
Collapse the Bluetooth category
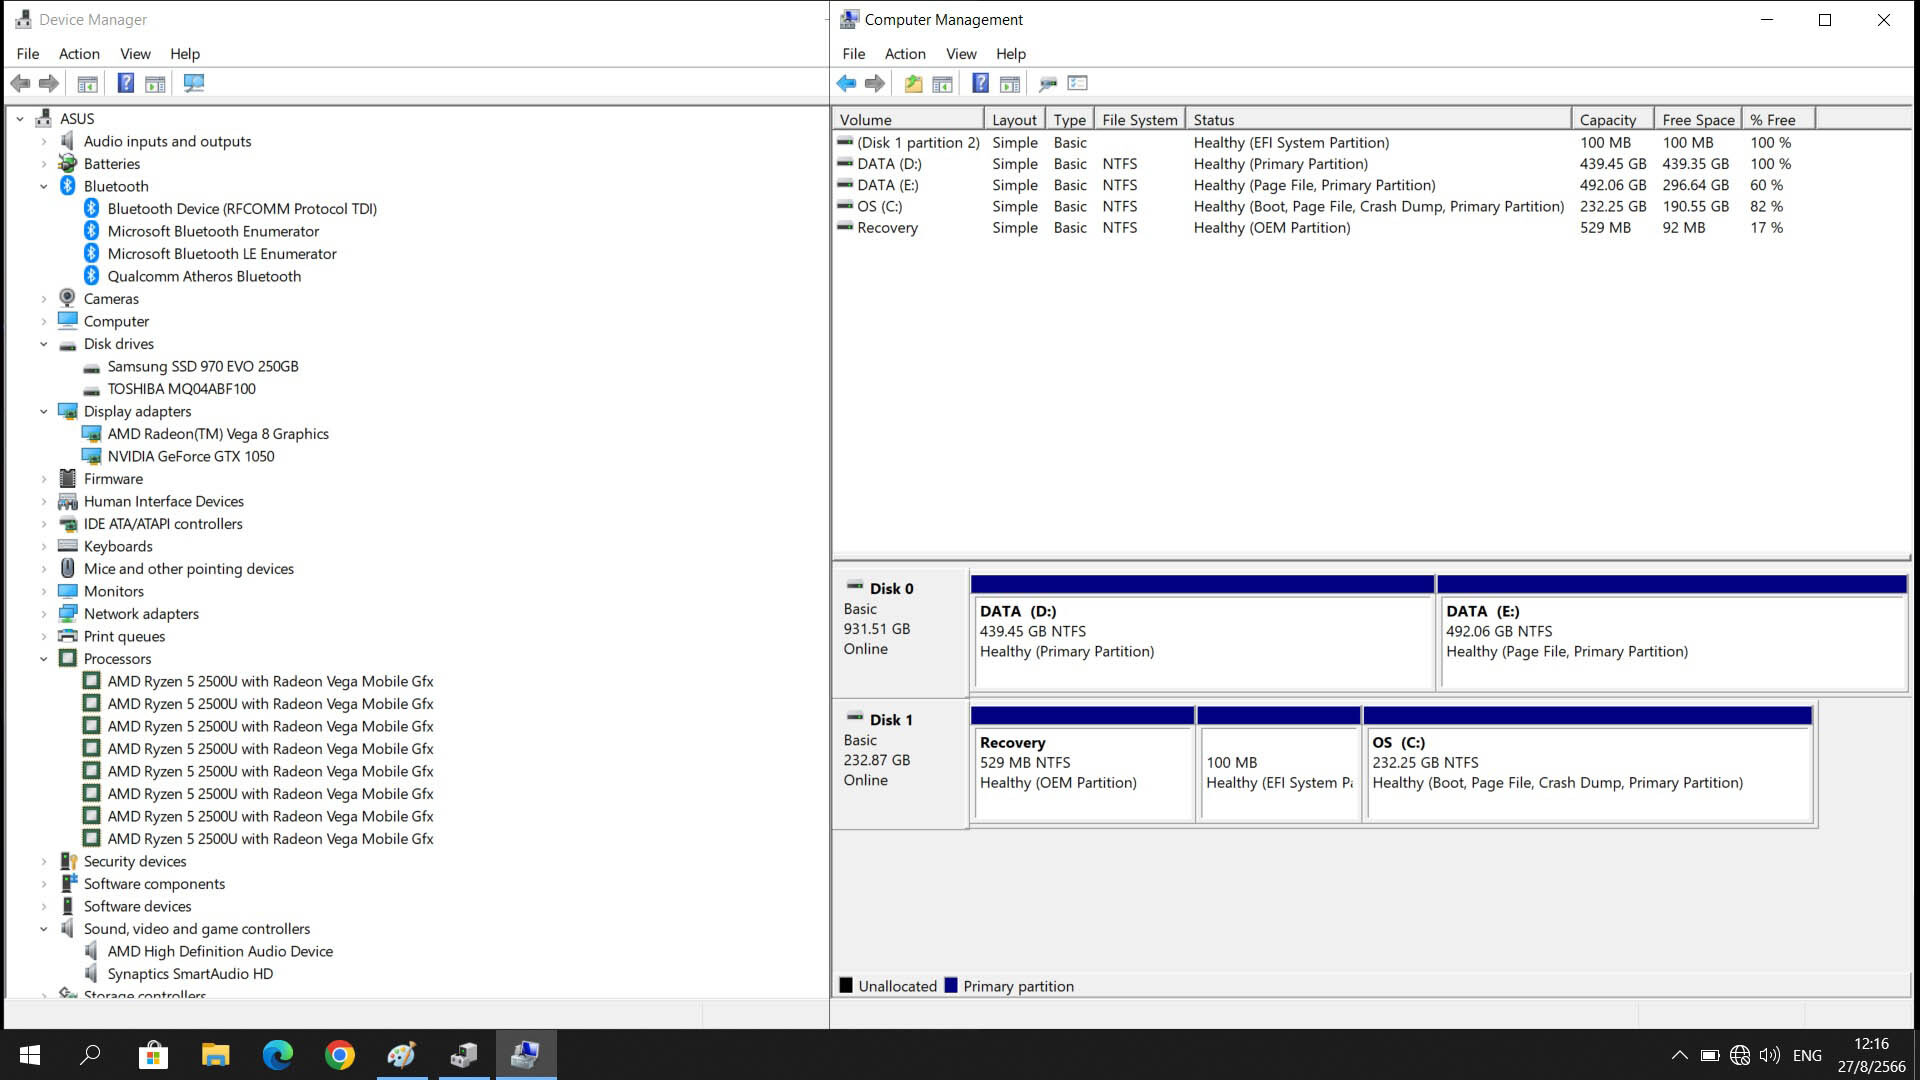point(44,186)
